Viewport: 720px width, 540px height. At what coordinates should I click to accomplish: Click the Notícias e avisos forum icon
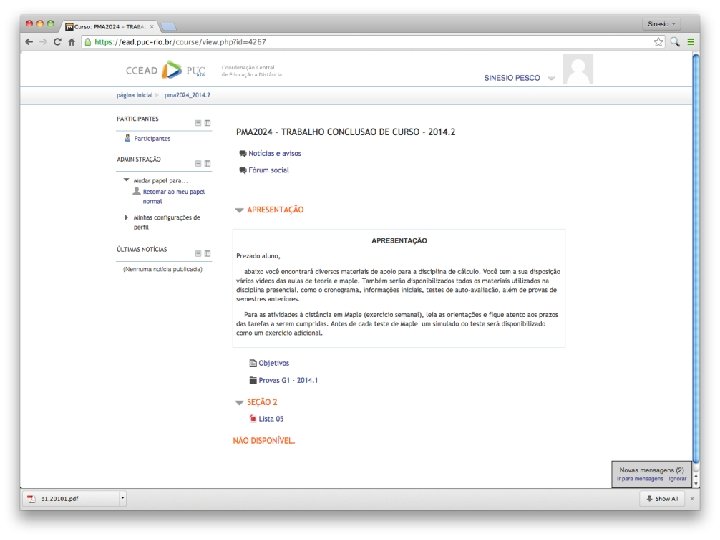[243, 153]
